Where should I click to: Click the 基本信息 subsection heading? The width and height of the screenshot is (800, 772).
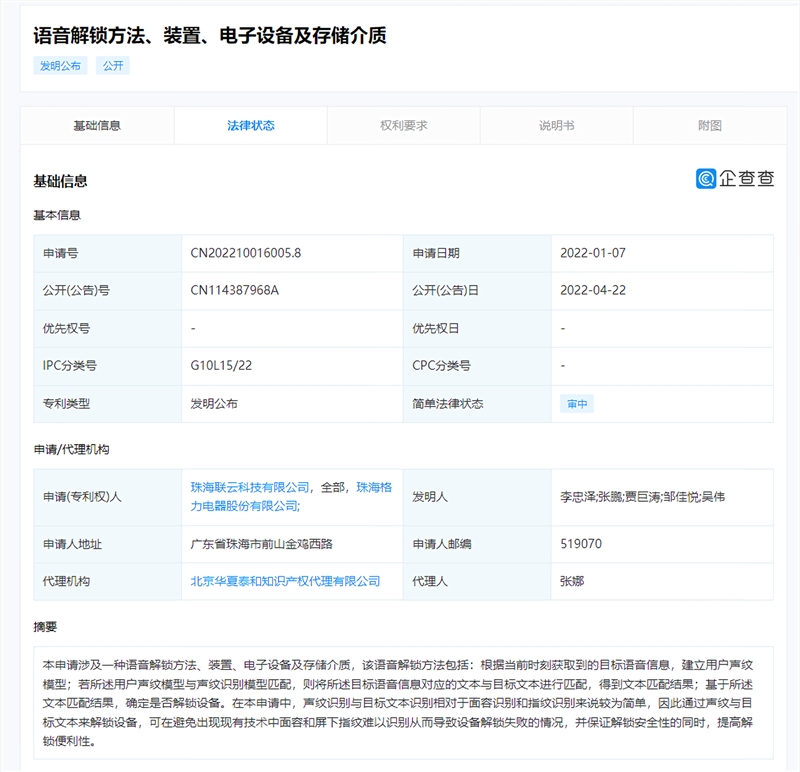coord(57,215)
